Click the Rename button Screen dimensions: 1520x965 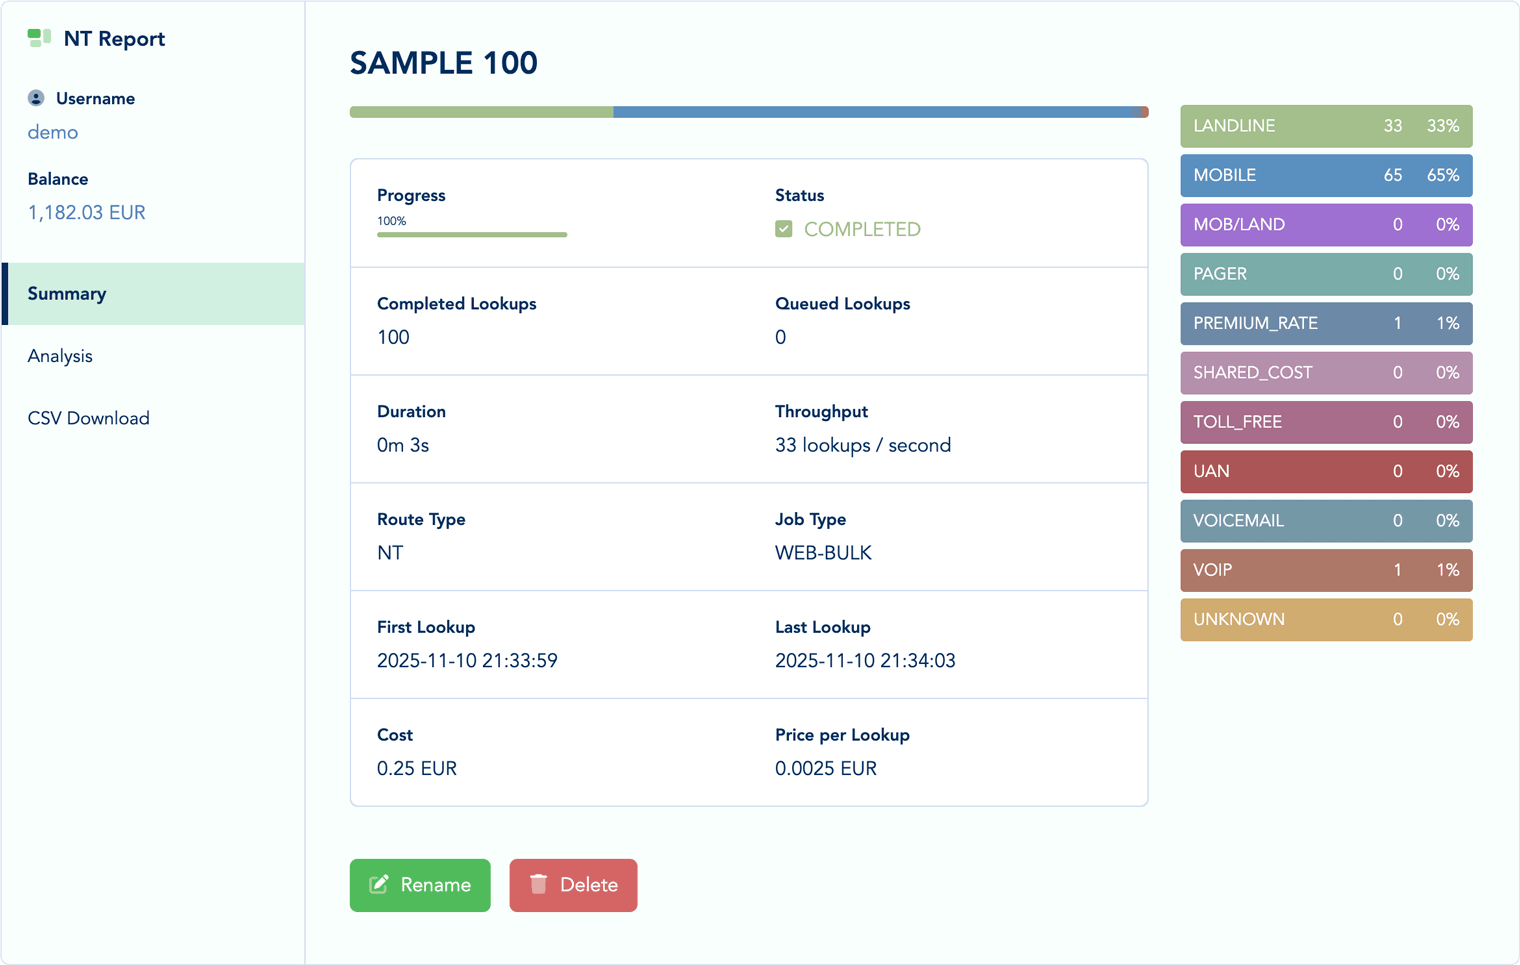coord(420,884)
